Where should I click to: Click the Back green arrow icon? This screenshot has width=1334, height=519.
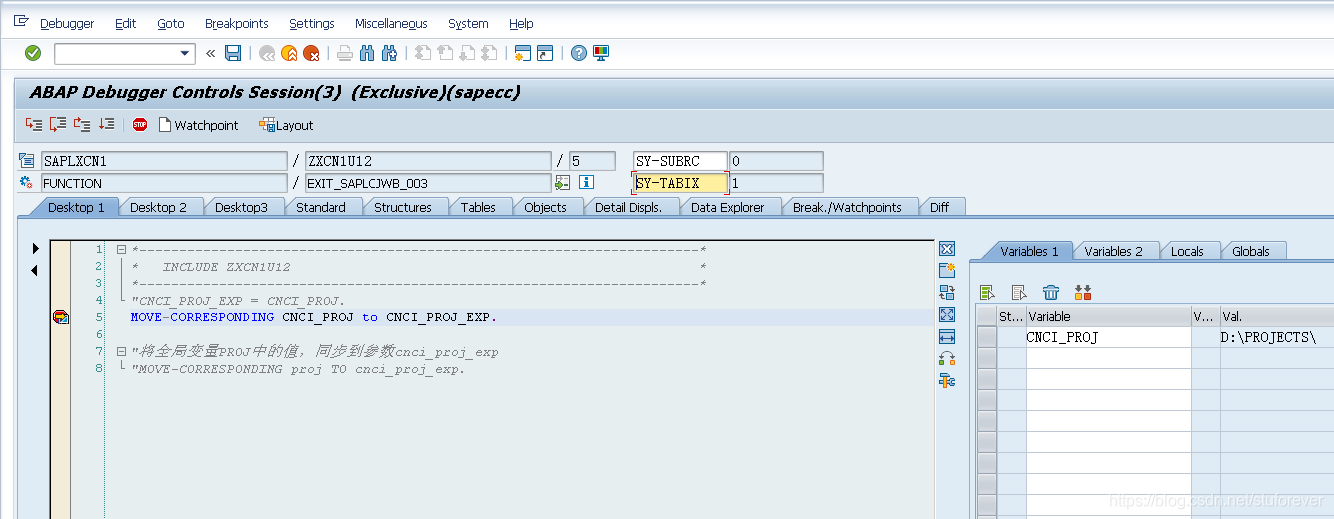coord(267,53)
